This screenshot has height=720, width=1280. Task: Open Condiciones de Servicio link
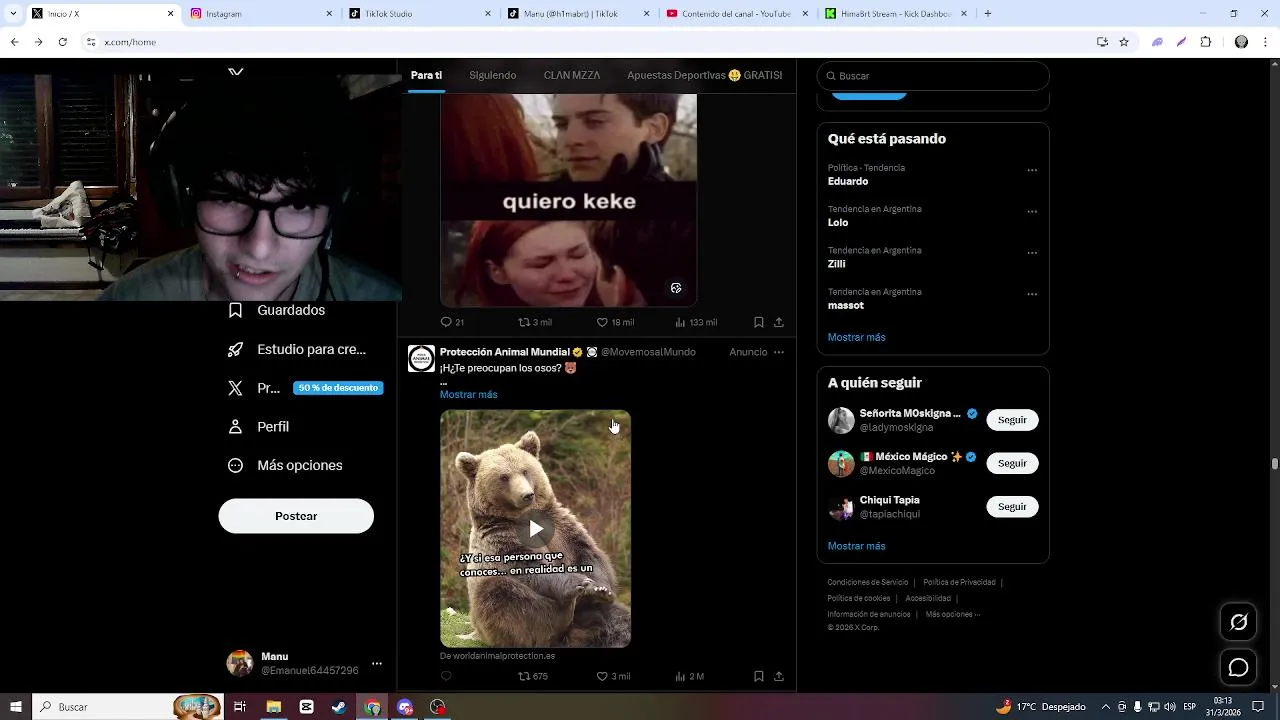(x=867, y=582)
